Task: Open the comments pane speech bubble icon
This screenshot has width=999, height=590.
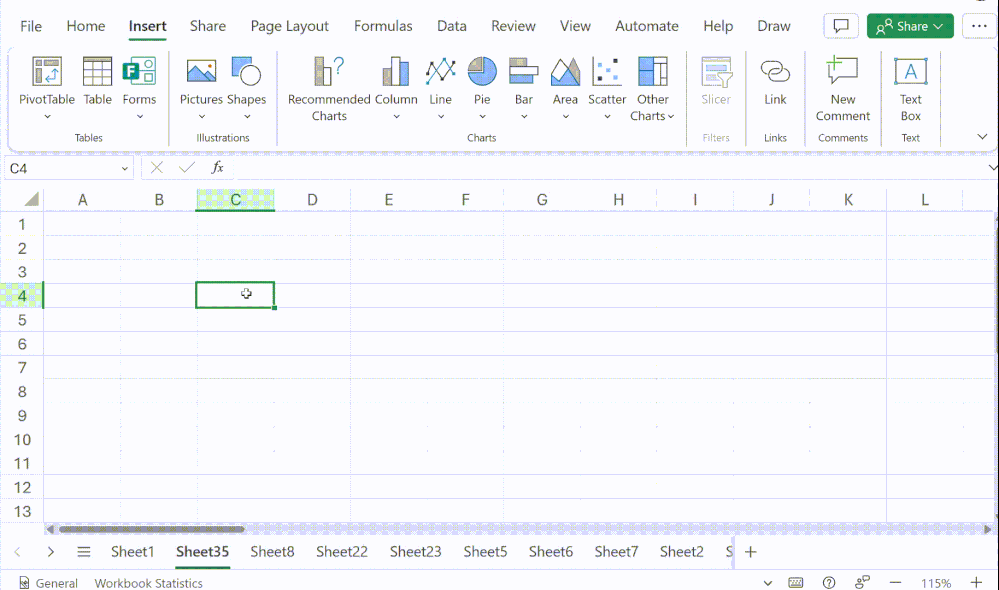Action: click(x=841, y=26)
